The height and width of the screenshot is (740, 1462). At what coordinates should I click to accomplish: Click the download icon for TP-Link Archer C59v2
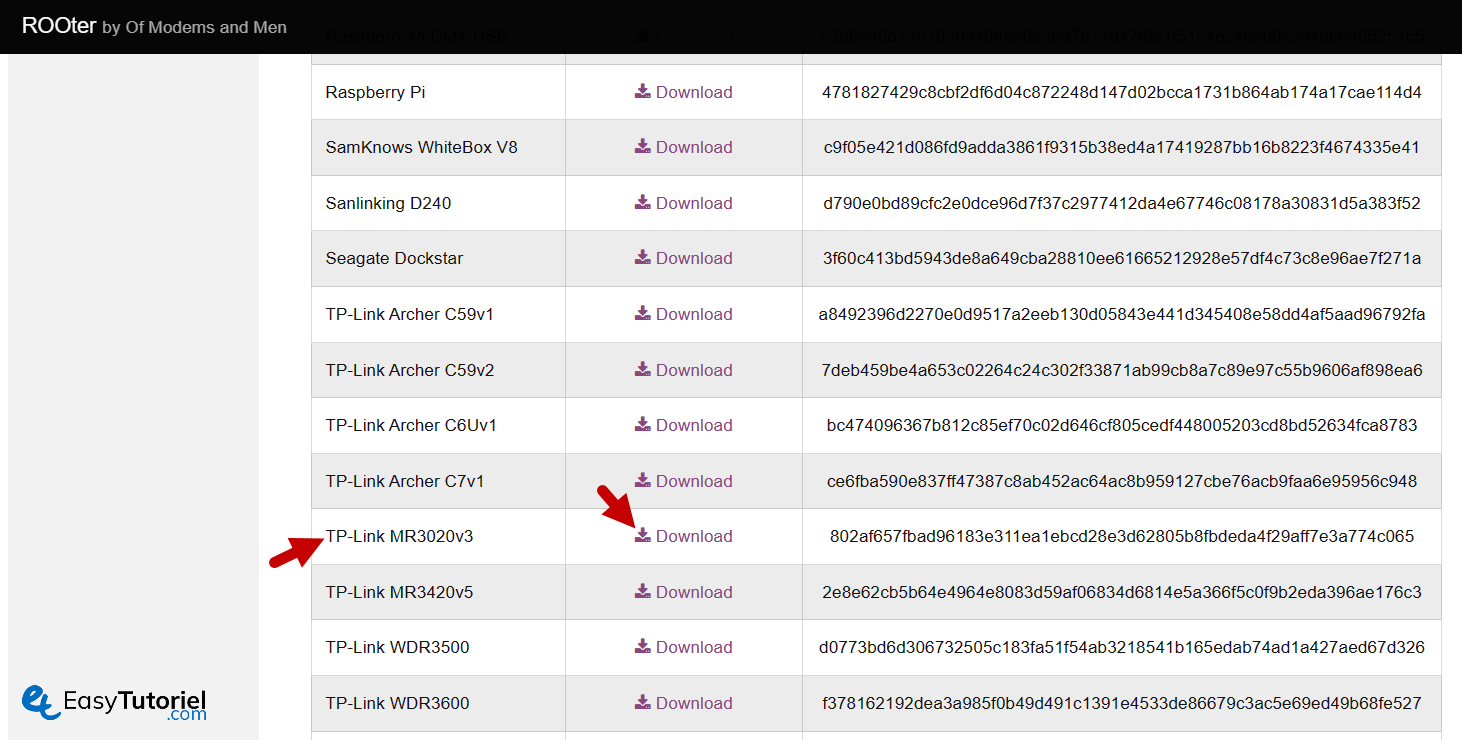(x=643, y=370)
